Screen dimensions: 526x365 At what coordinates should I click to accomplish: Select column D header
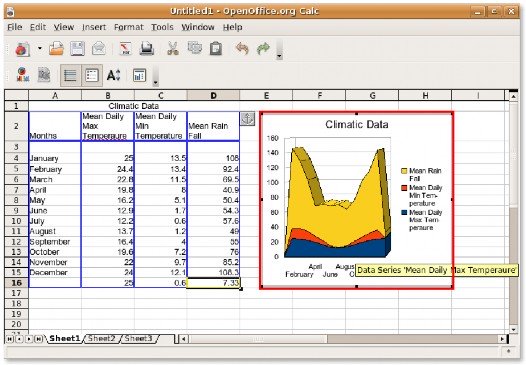click(x=213, y=96)
